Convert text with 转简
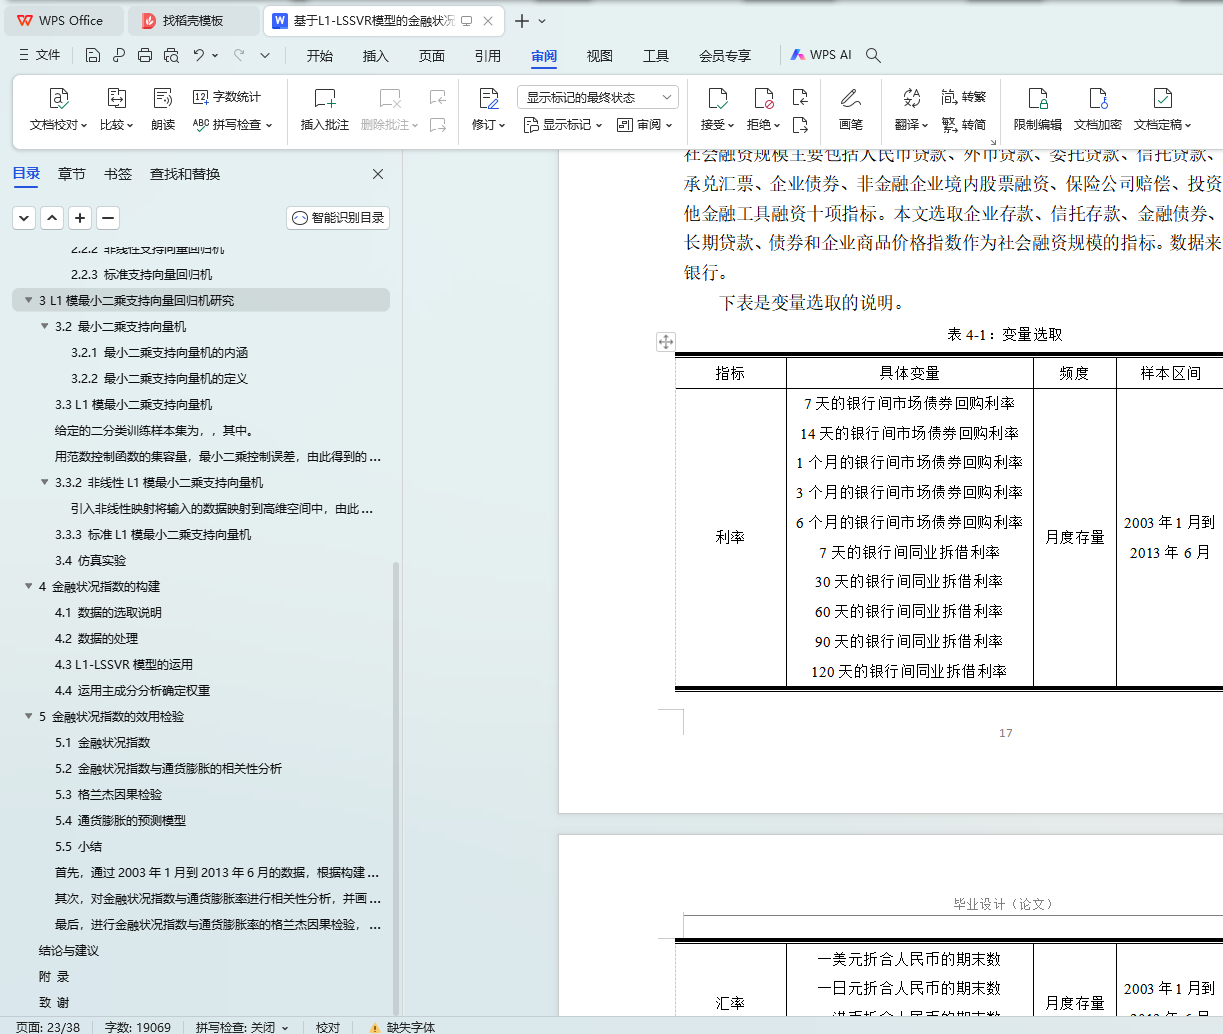The width and height of the screenshot is (1223, 1034). [964, 125]
